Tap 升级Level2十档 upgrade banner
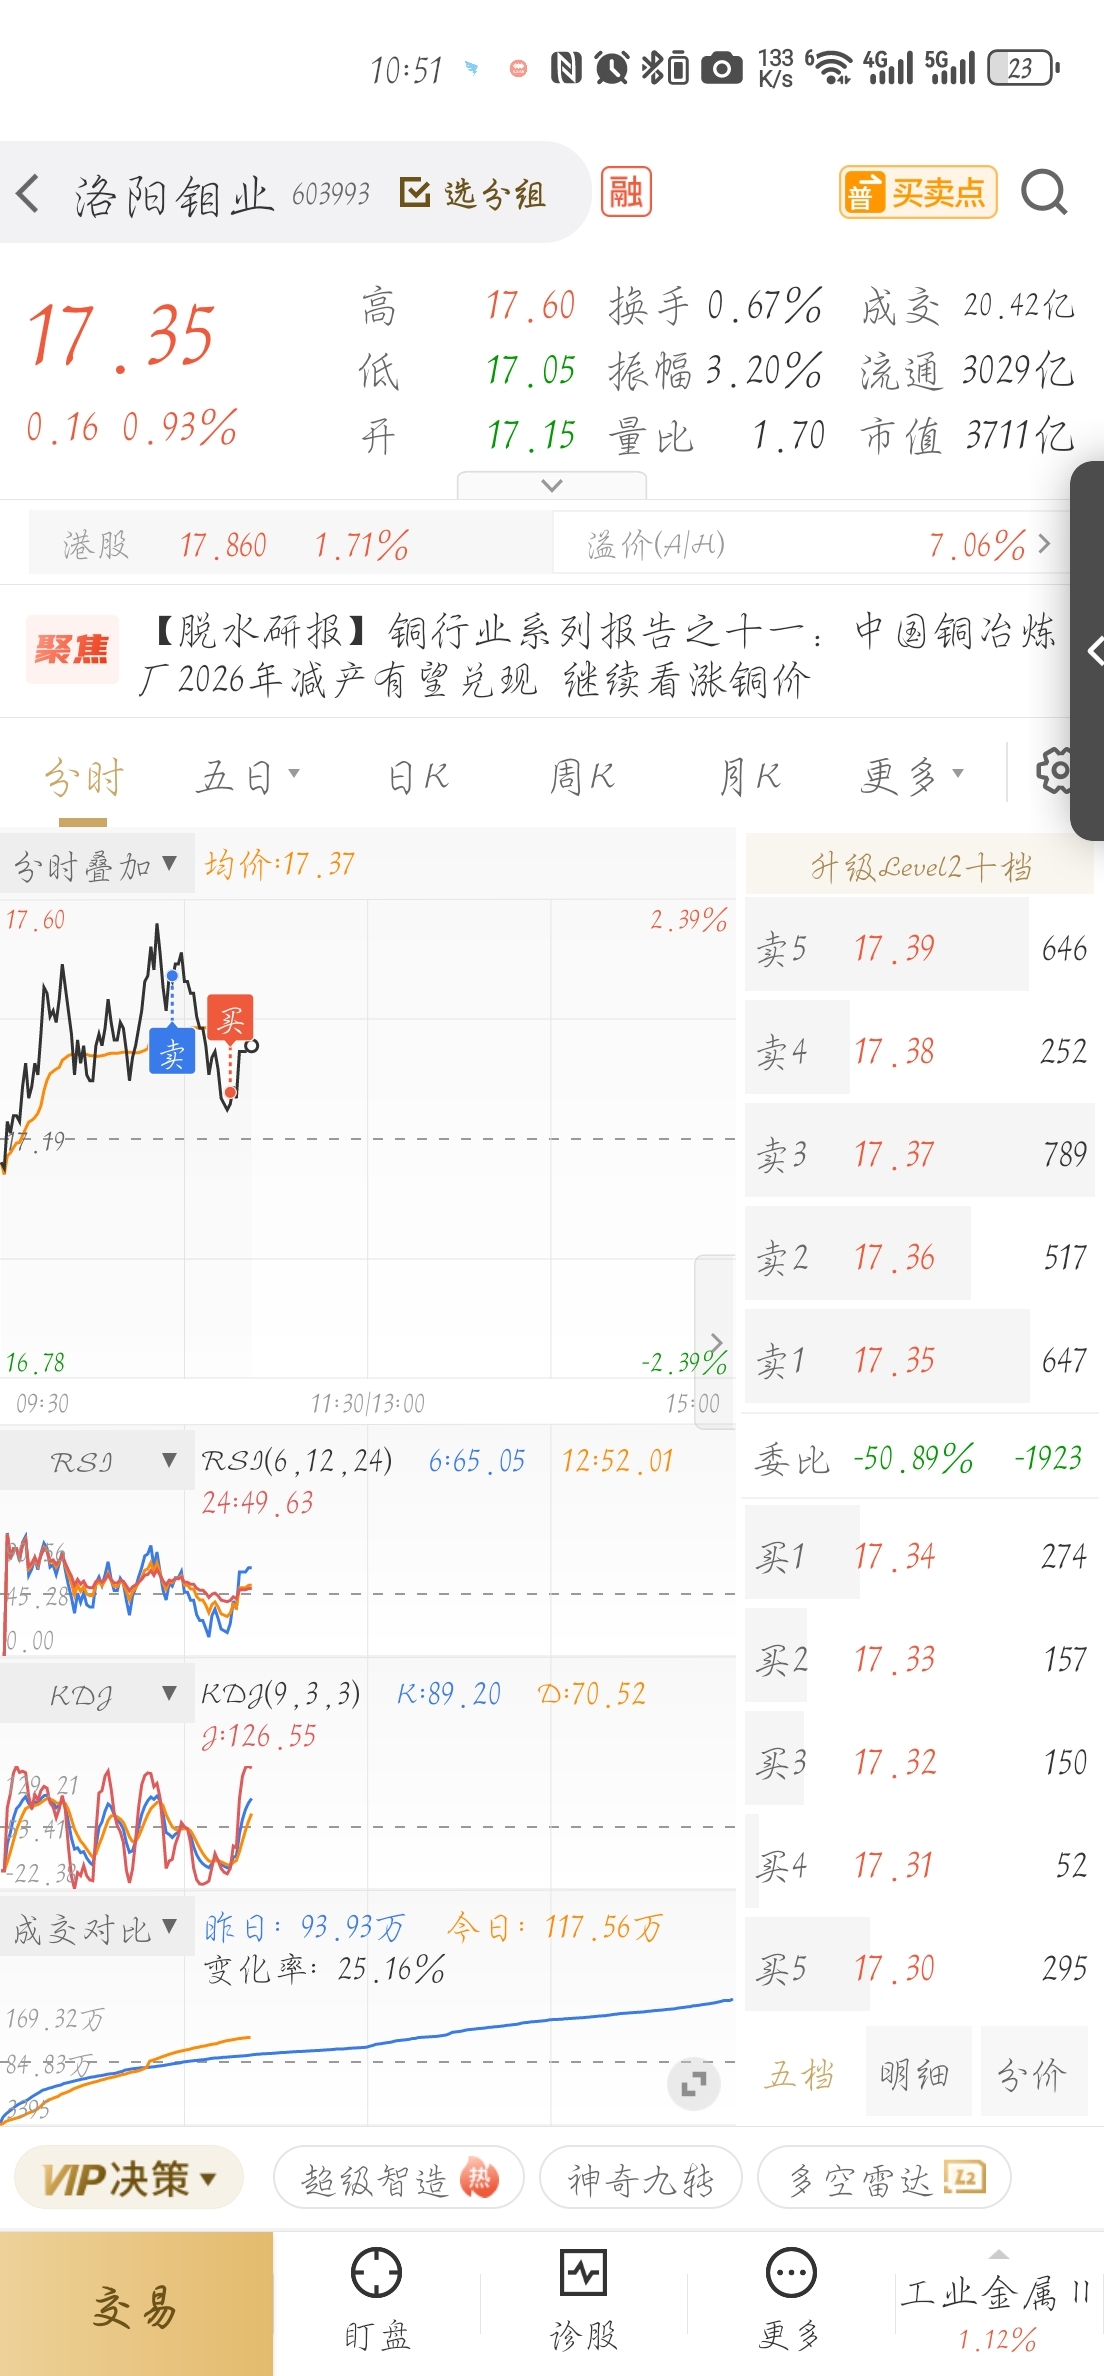 tap(920, 866)
